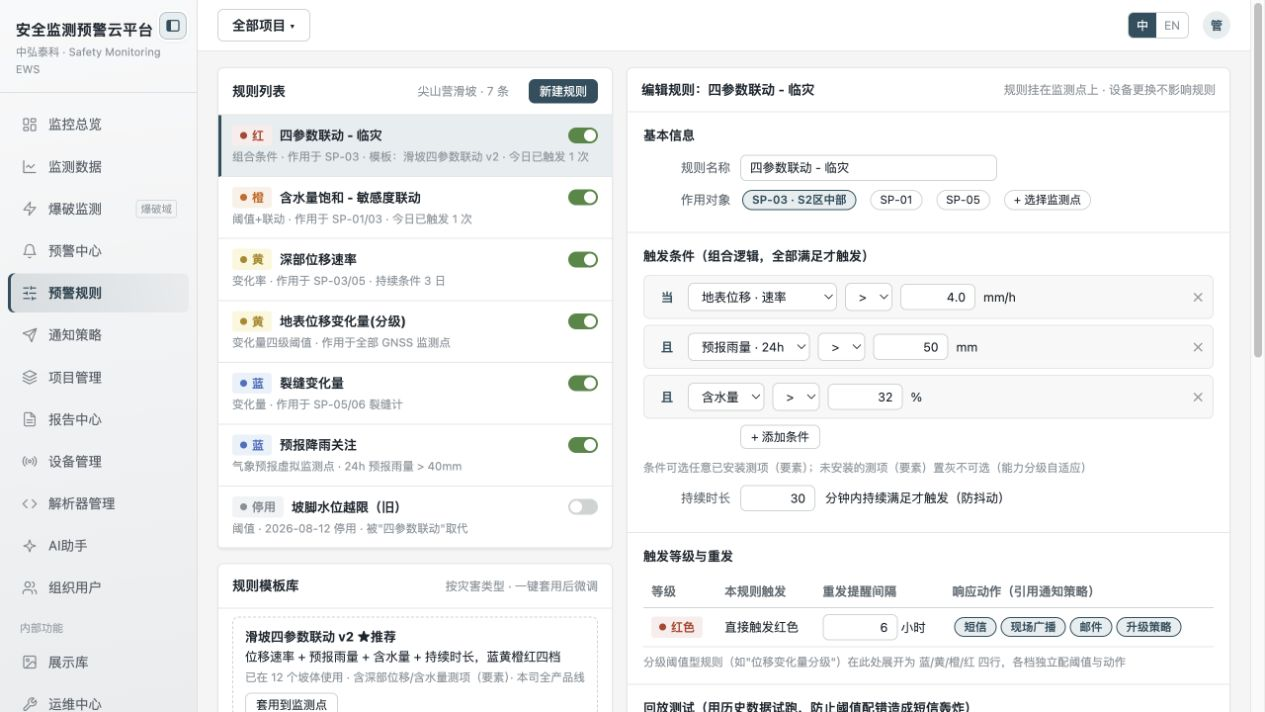Open user avatar 管 menu

1216,26
